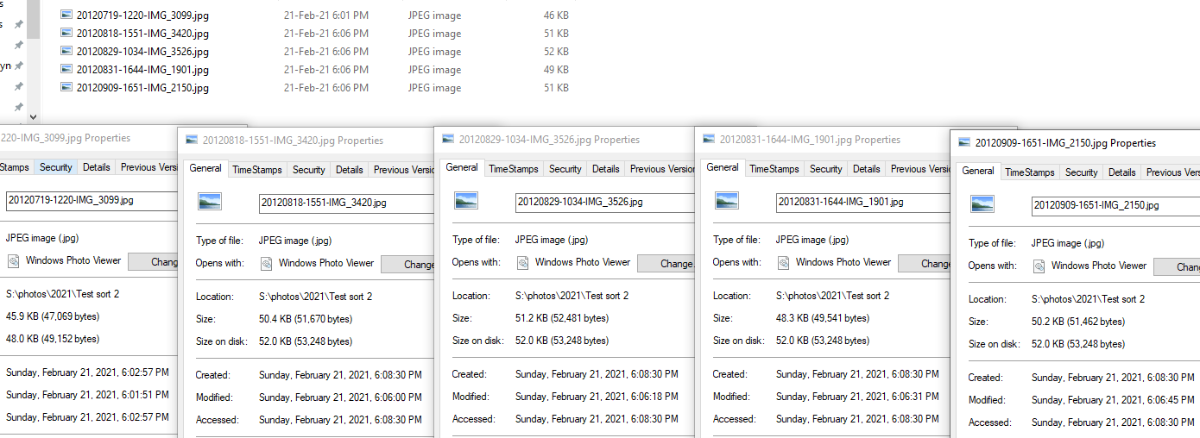Image resolution: width=1200 pixels, height=438 pixels.
Task: Click Windows Photo Viewer icon in IMG_2150 Properties
Action: (1040, 266)
